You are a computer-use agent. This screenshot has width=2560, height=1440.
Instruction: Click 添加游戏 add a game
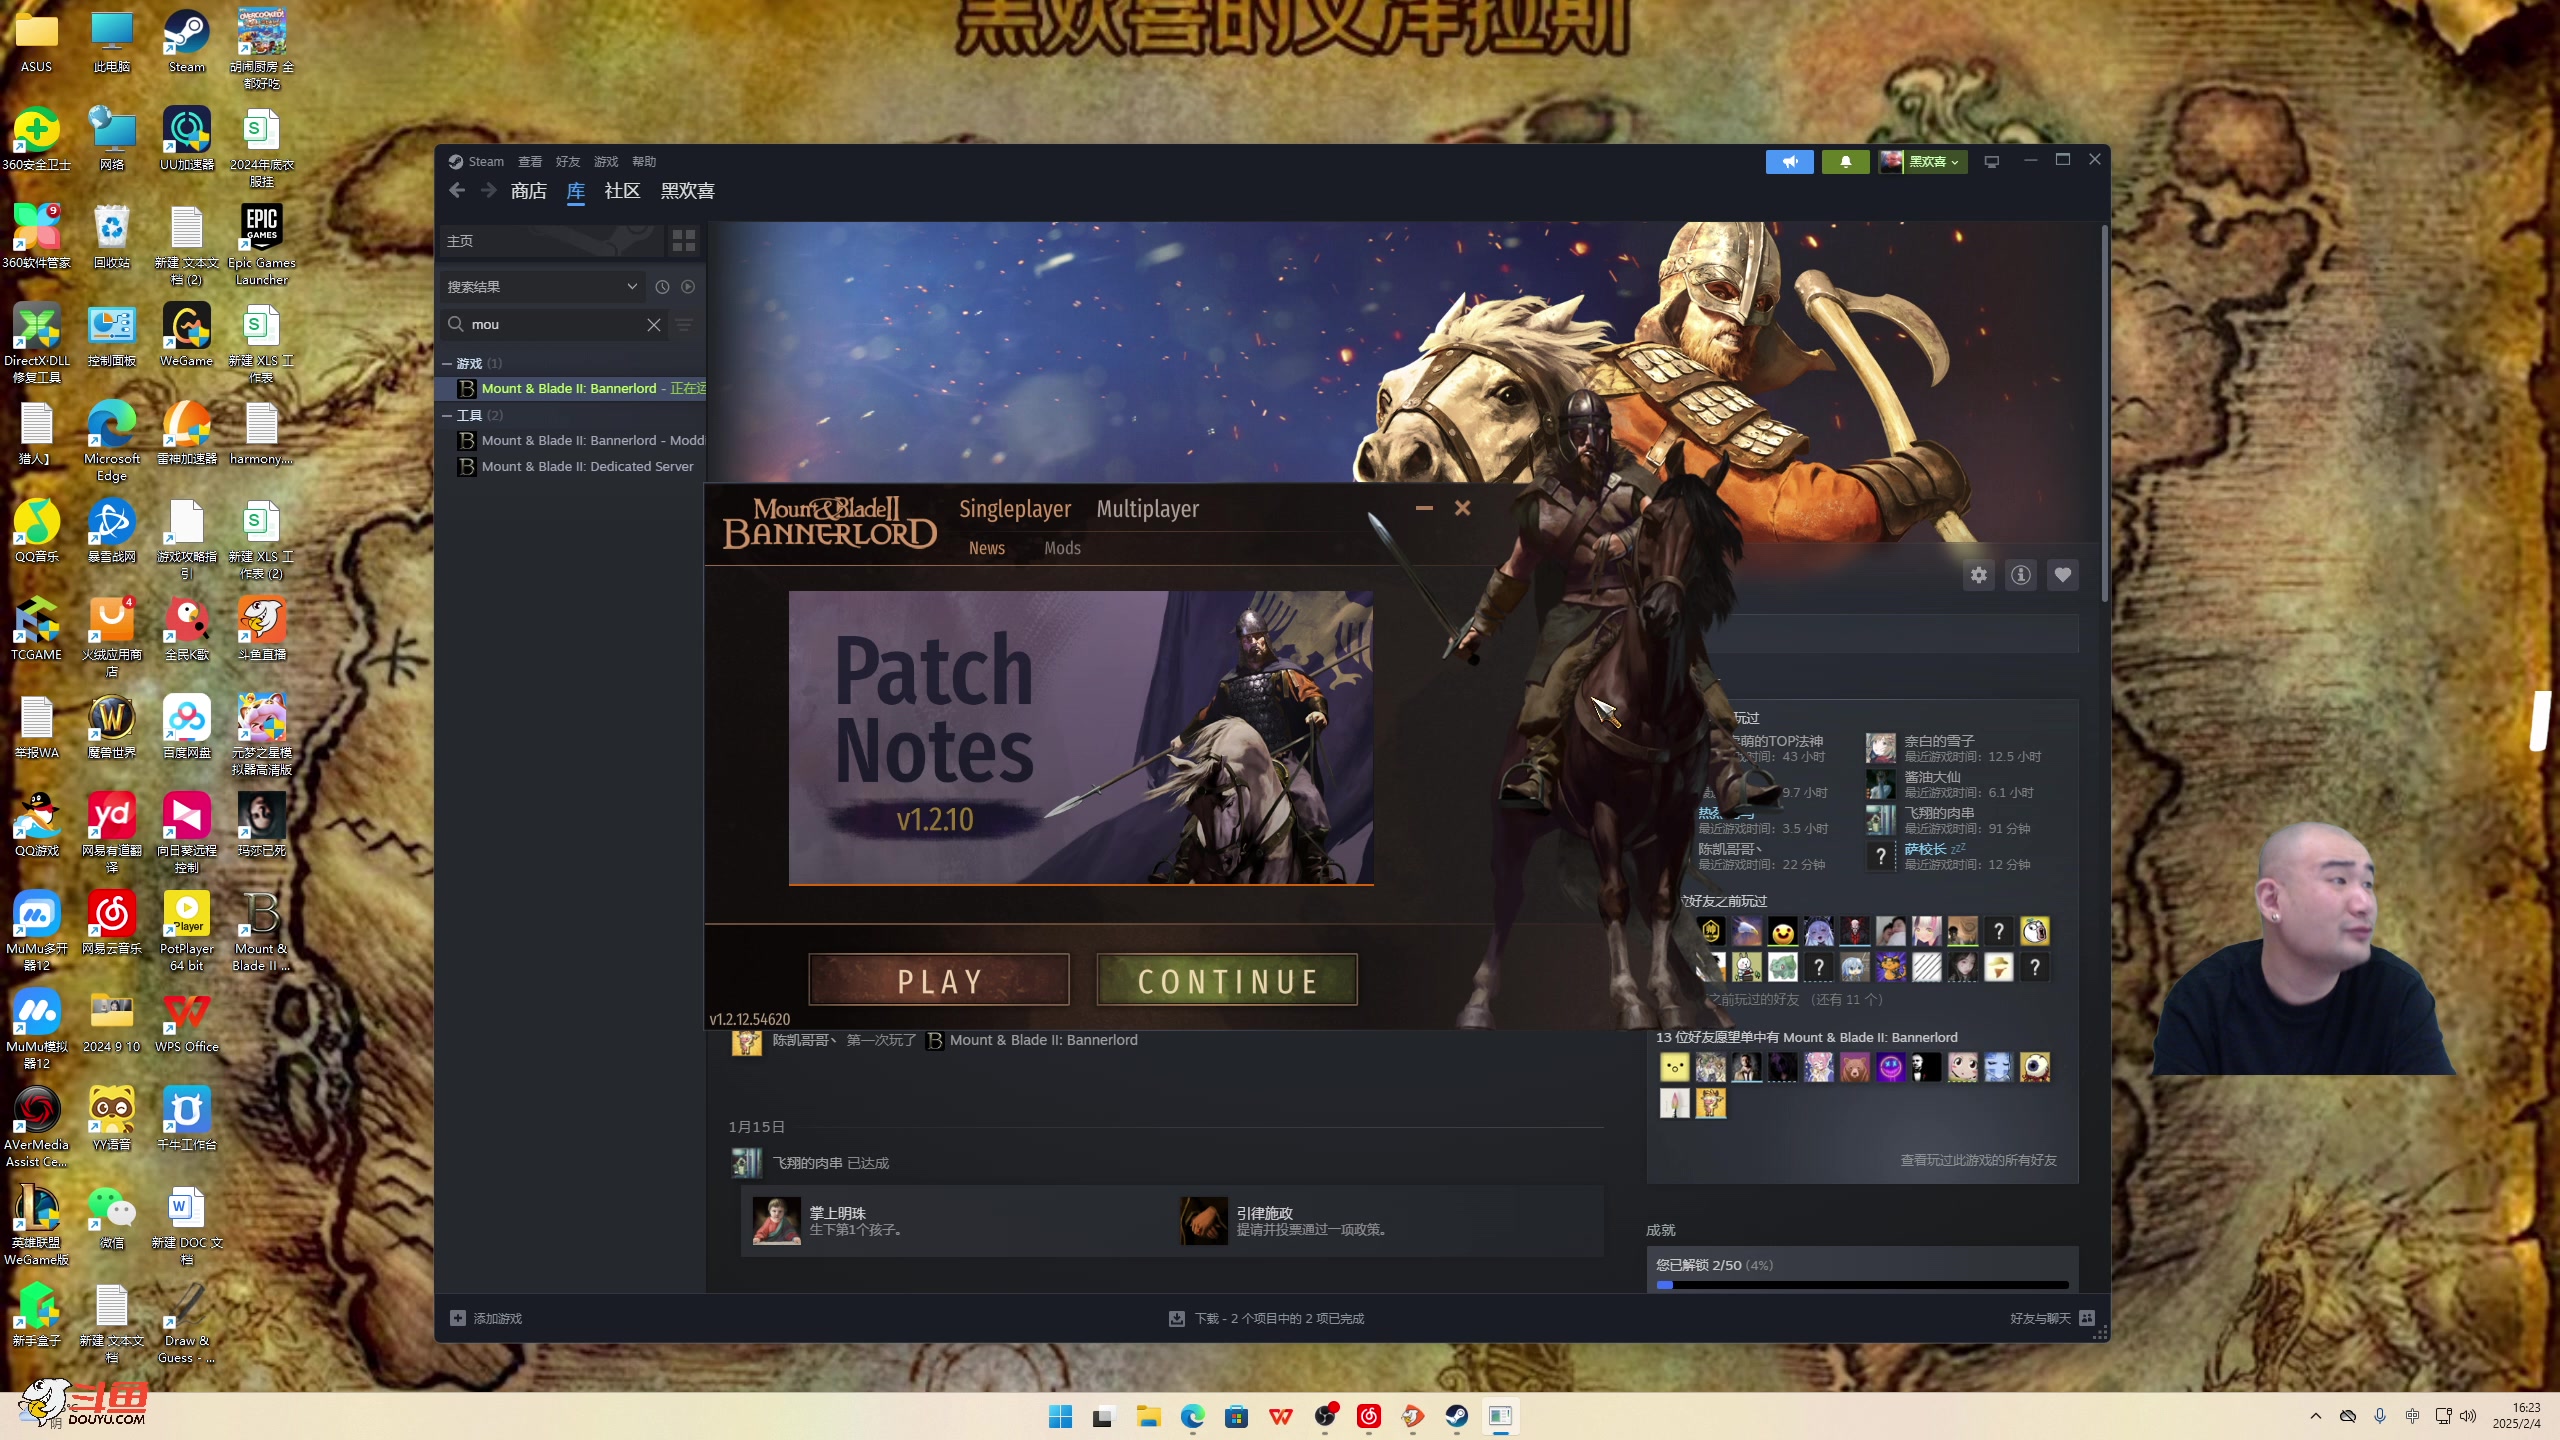click(486, 1318)
